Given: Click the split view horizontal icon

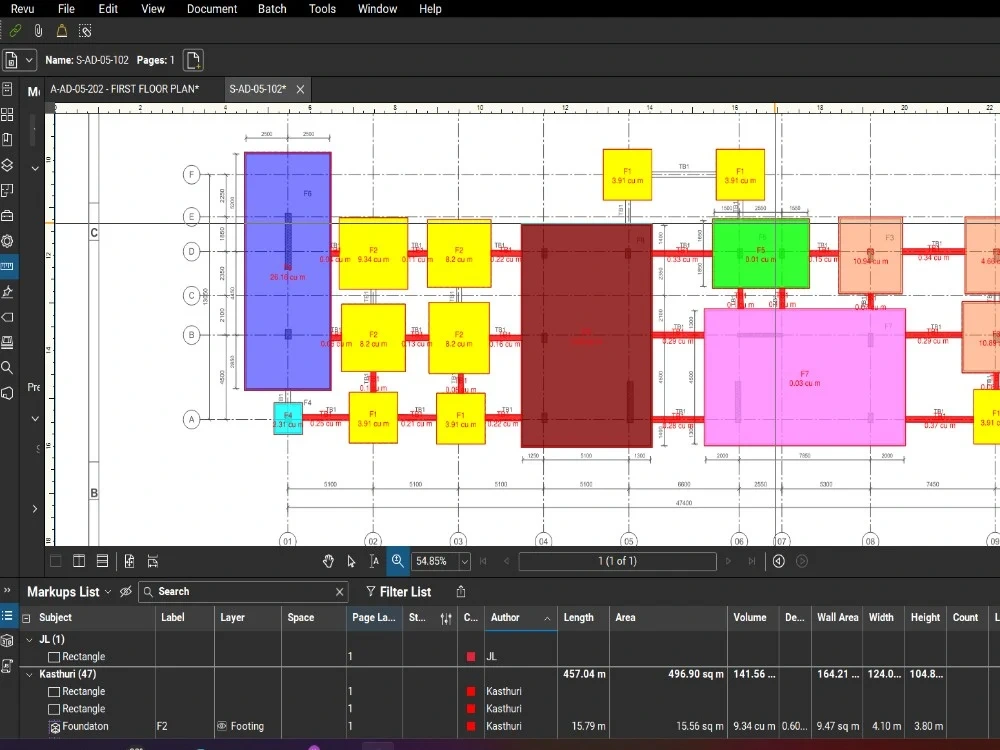Looking at the screenshot, I should click(x=102, y=561).
